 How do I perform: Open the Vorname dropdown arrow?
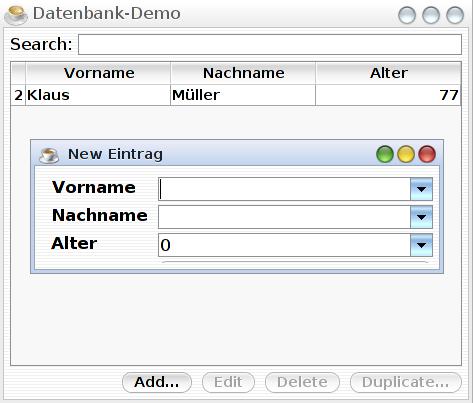[421, 189]
